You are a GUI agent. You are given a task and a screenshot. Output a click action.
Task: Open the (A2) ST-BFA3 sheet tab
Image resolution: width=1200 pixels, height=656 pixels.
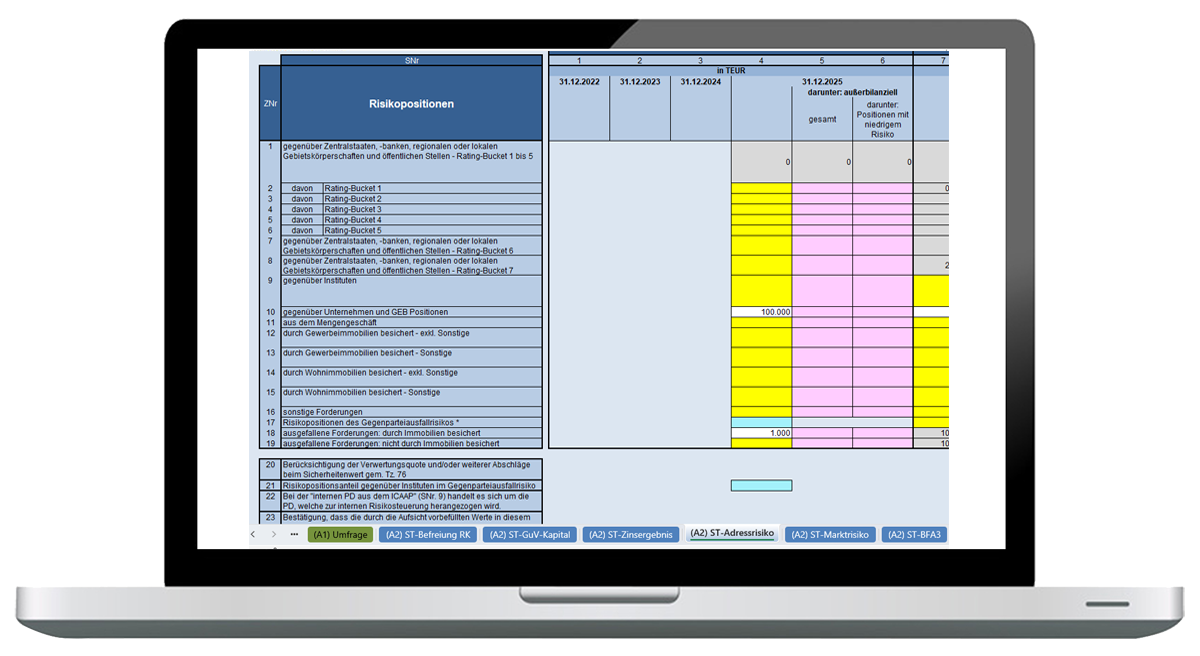pyautogui.click(x=914, y=535)
